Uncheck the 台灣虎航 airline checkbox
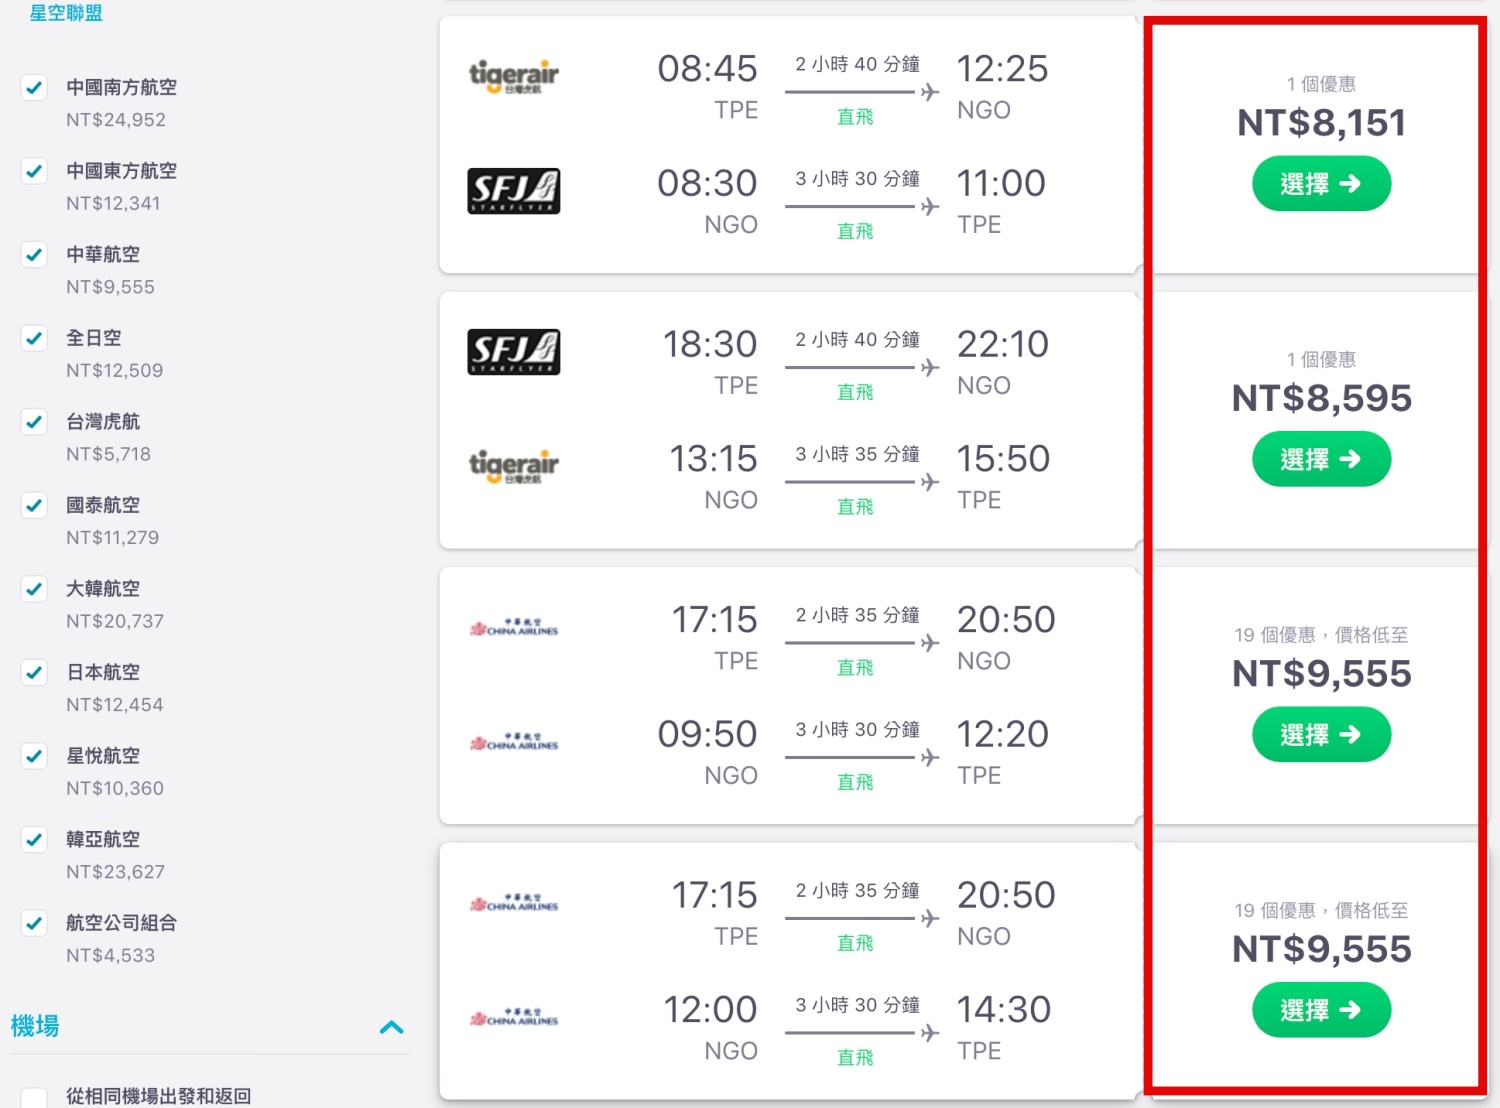The height and width of the screenshot is (1108, 1500). click(x=34, y=422)
